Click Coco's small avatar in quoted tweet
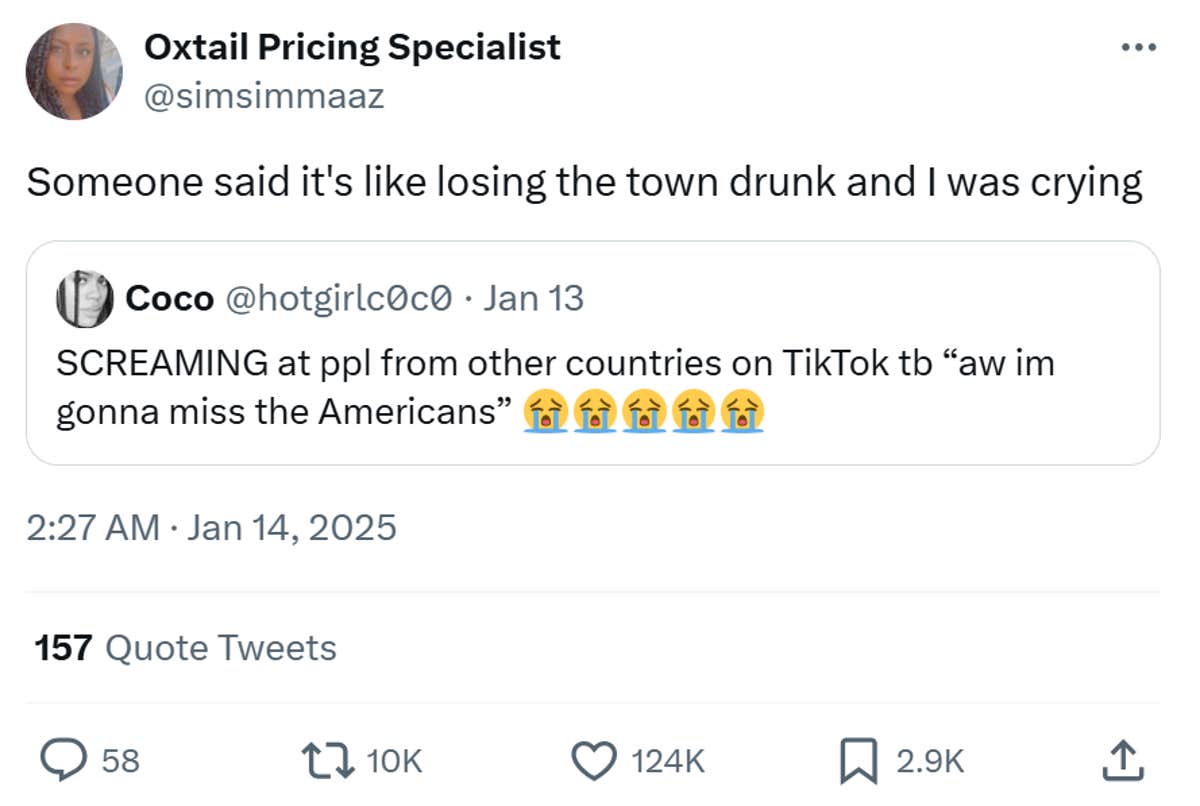This screenshot has height=806, width=1200. [84, 298]
